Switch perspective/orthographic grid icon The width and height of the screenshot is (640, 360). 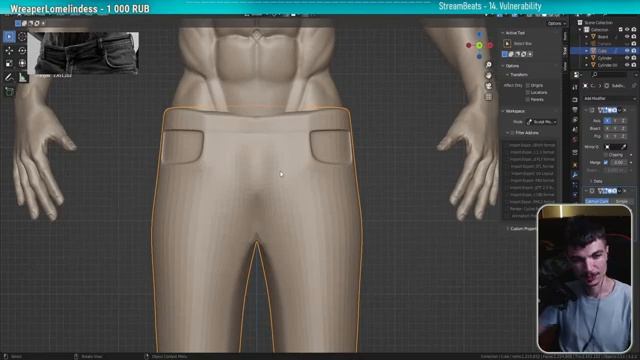click(489, 97)
